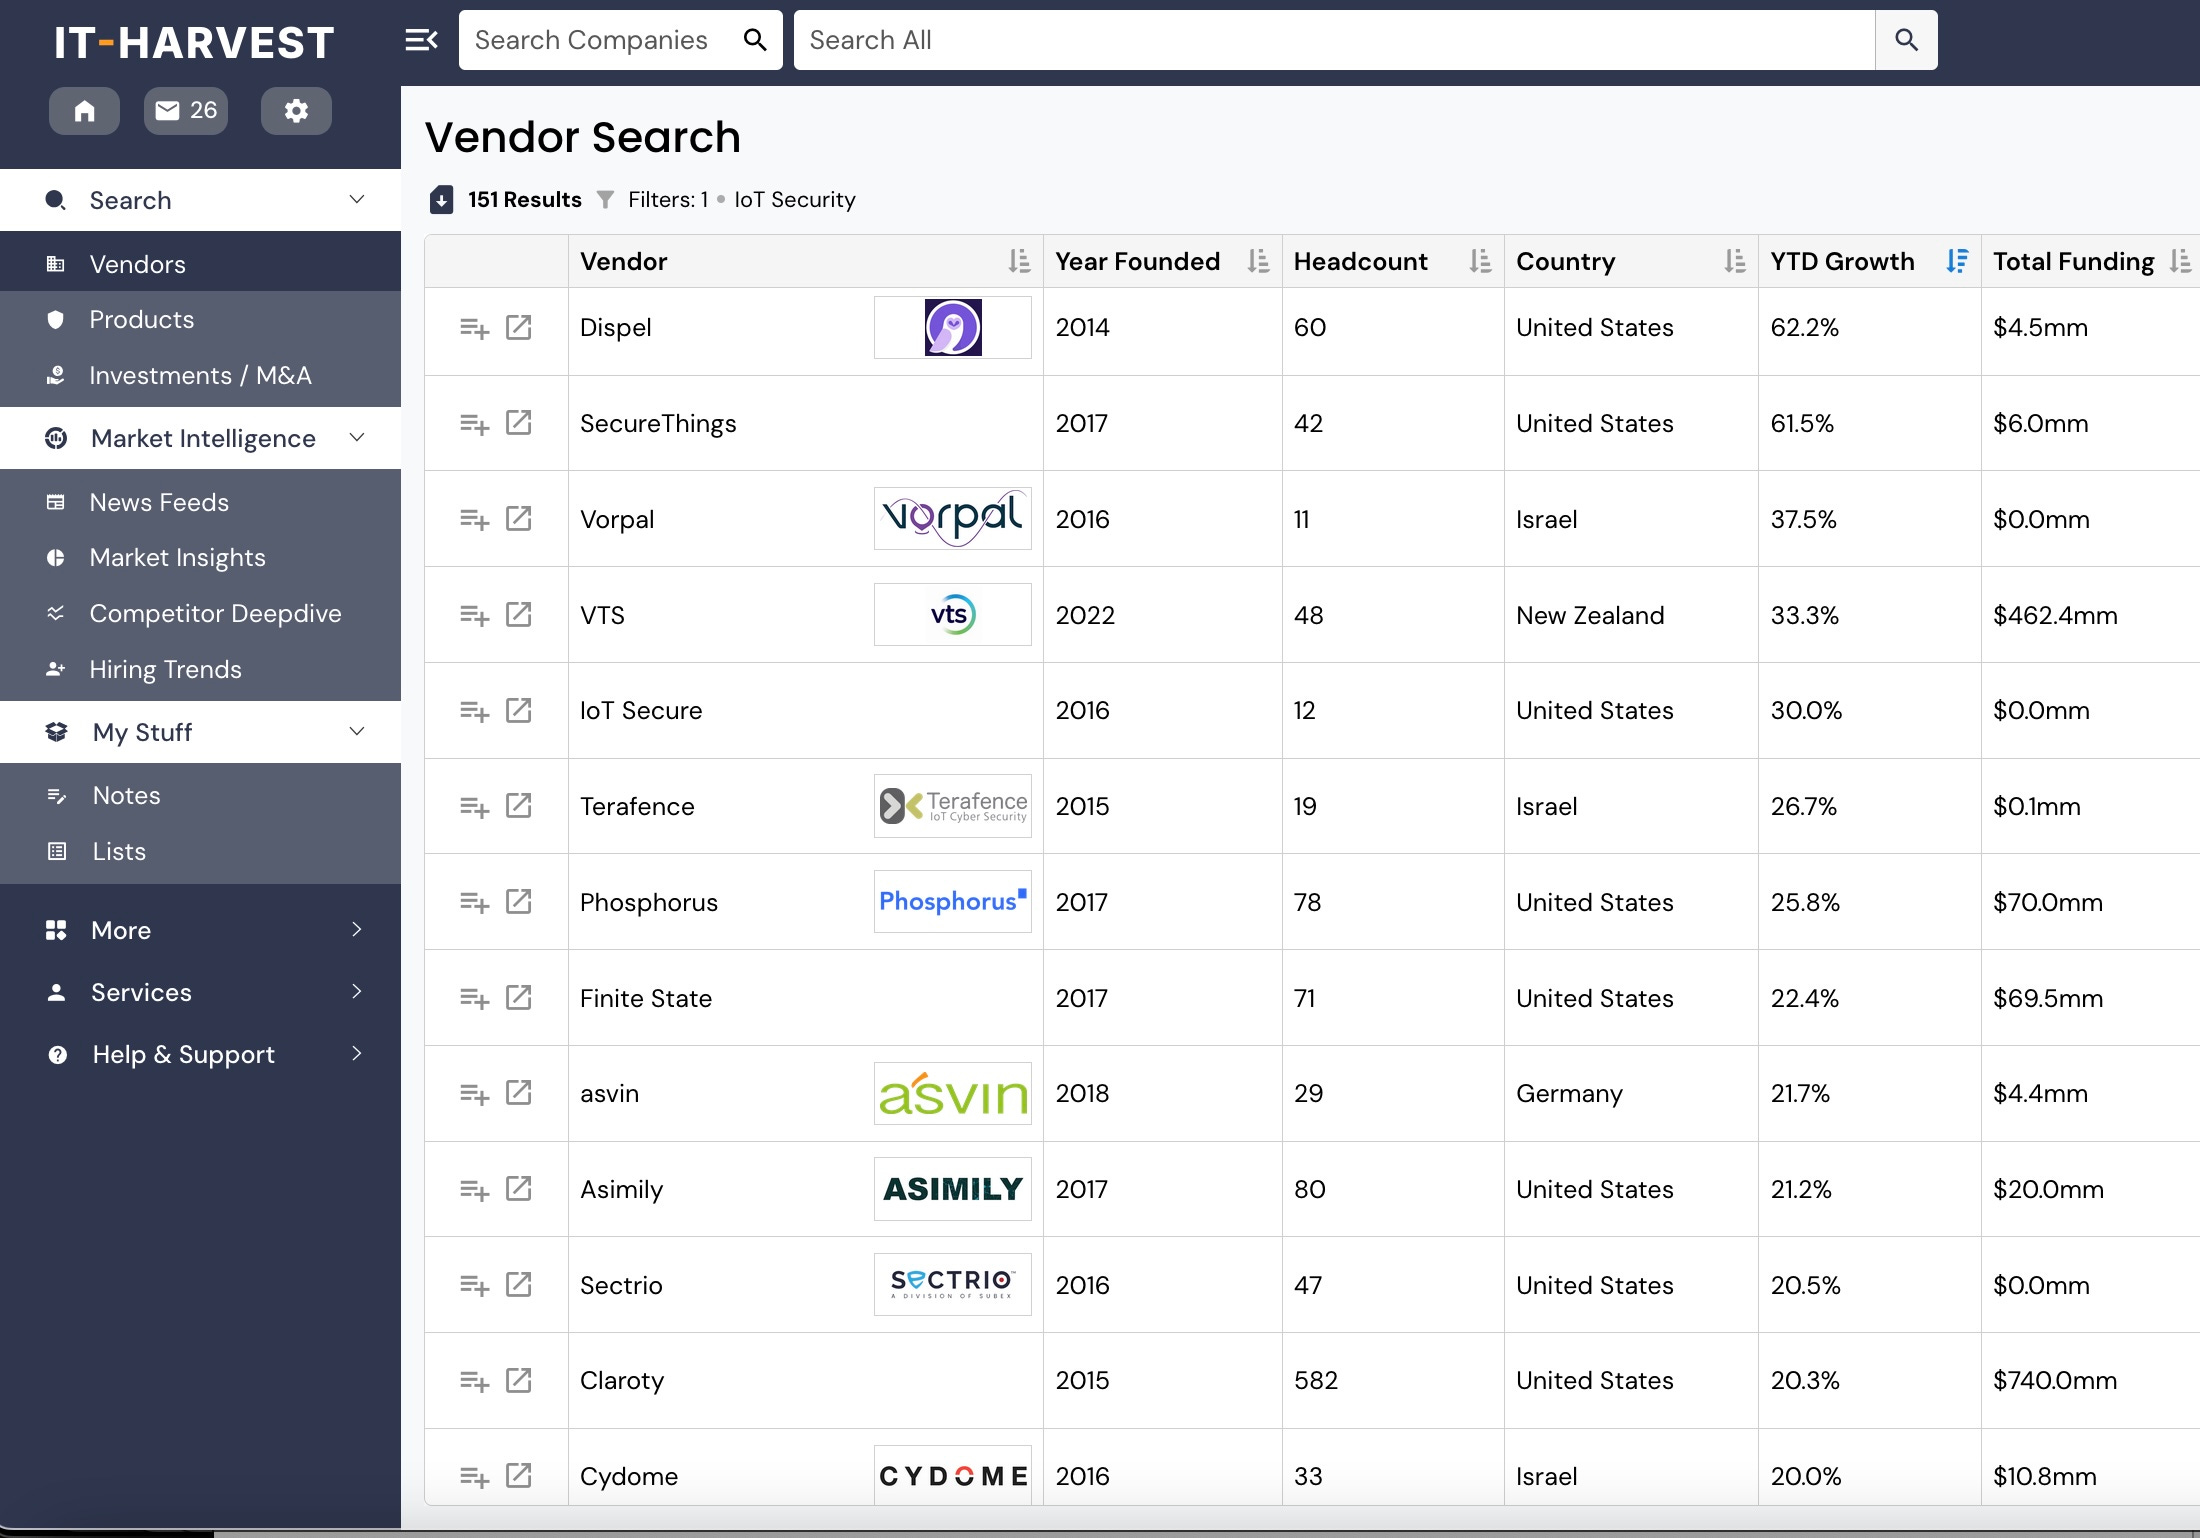Sort by Headcount column icon

click(1480, 261)
